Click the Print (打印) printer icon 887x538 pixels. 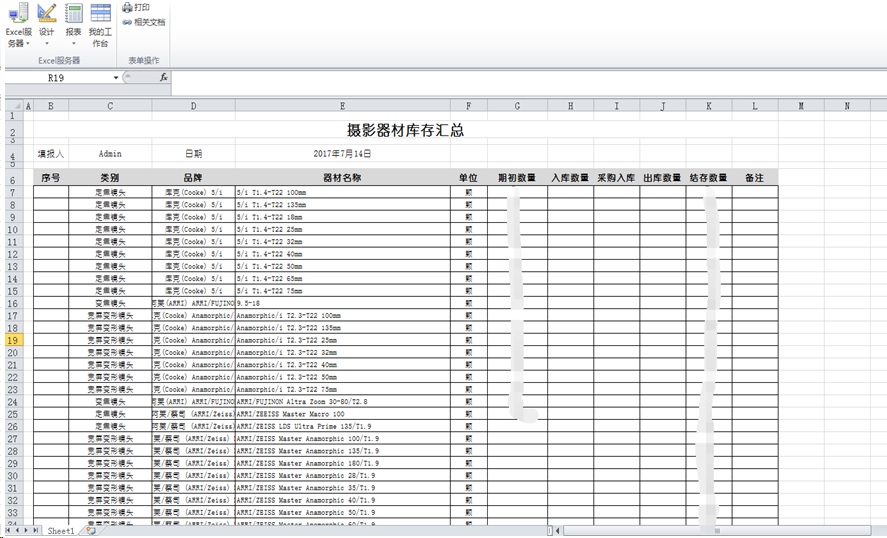[x=127, y=7]
